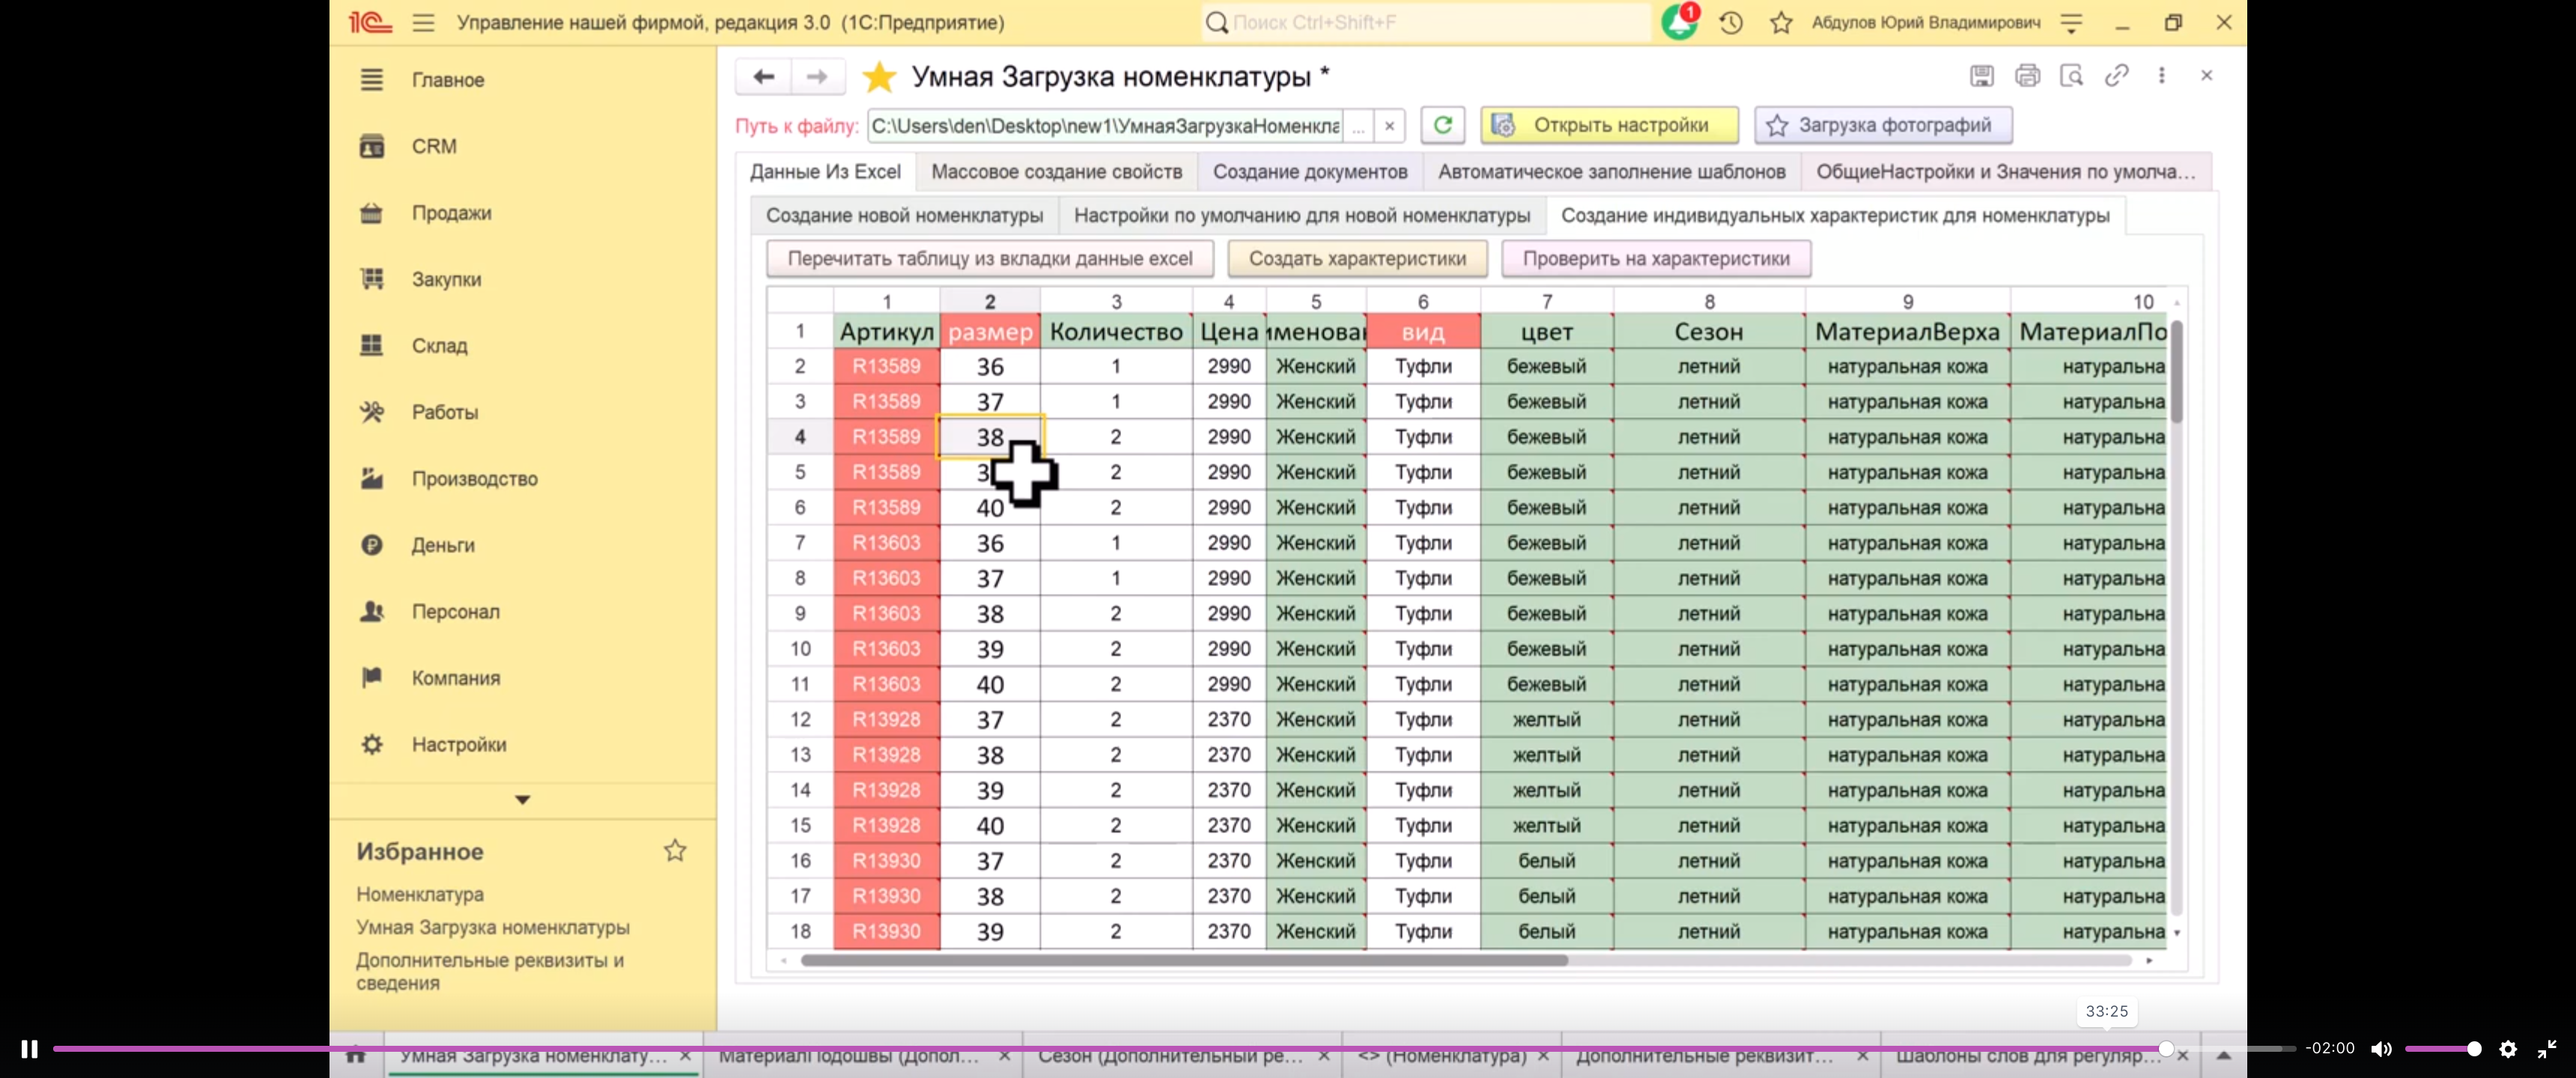Open the Склад section in sidebar
The height and width of the screenshot is (1078, 2576).
tap(439, 345)
